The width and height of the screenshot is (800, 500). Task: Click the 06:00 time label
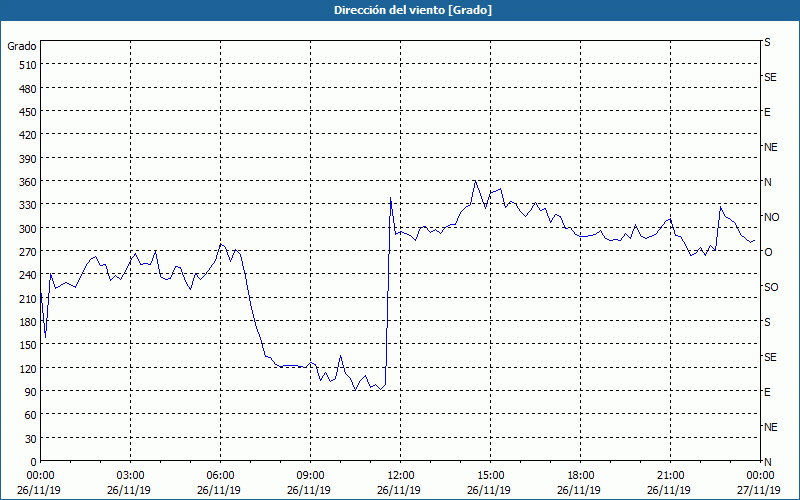[220, 476]
